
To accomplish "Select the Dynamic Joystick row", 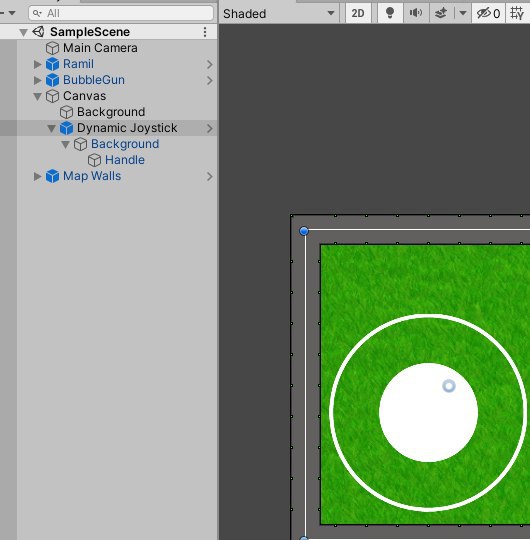I will coord(108,128).
